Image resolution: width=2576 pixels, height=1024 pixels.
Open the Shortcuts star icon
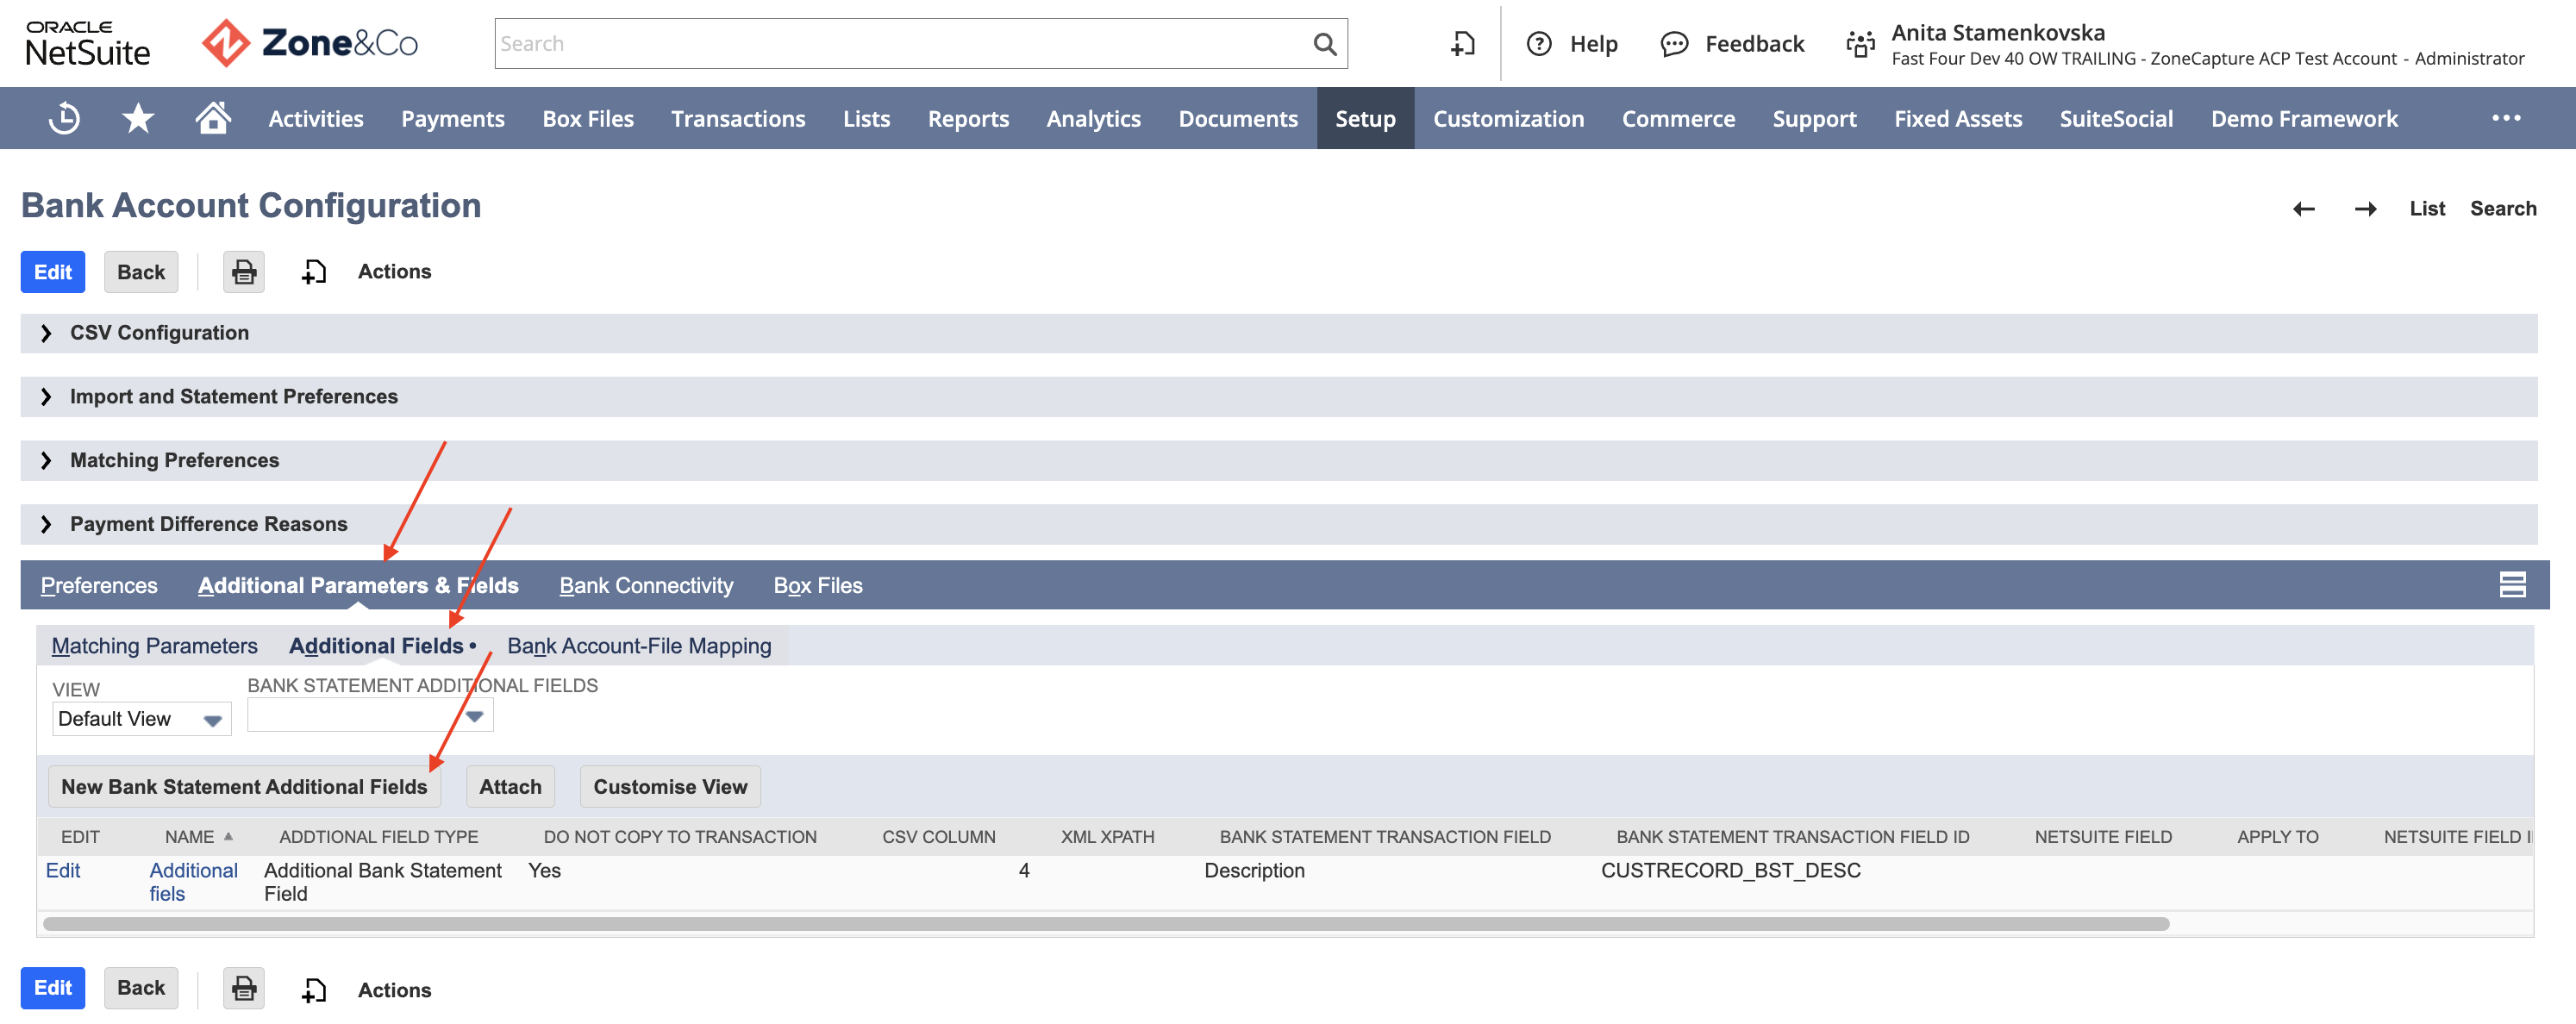(138, 118)
